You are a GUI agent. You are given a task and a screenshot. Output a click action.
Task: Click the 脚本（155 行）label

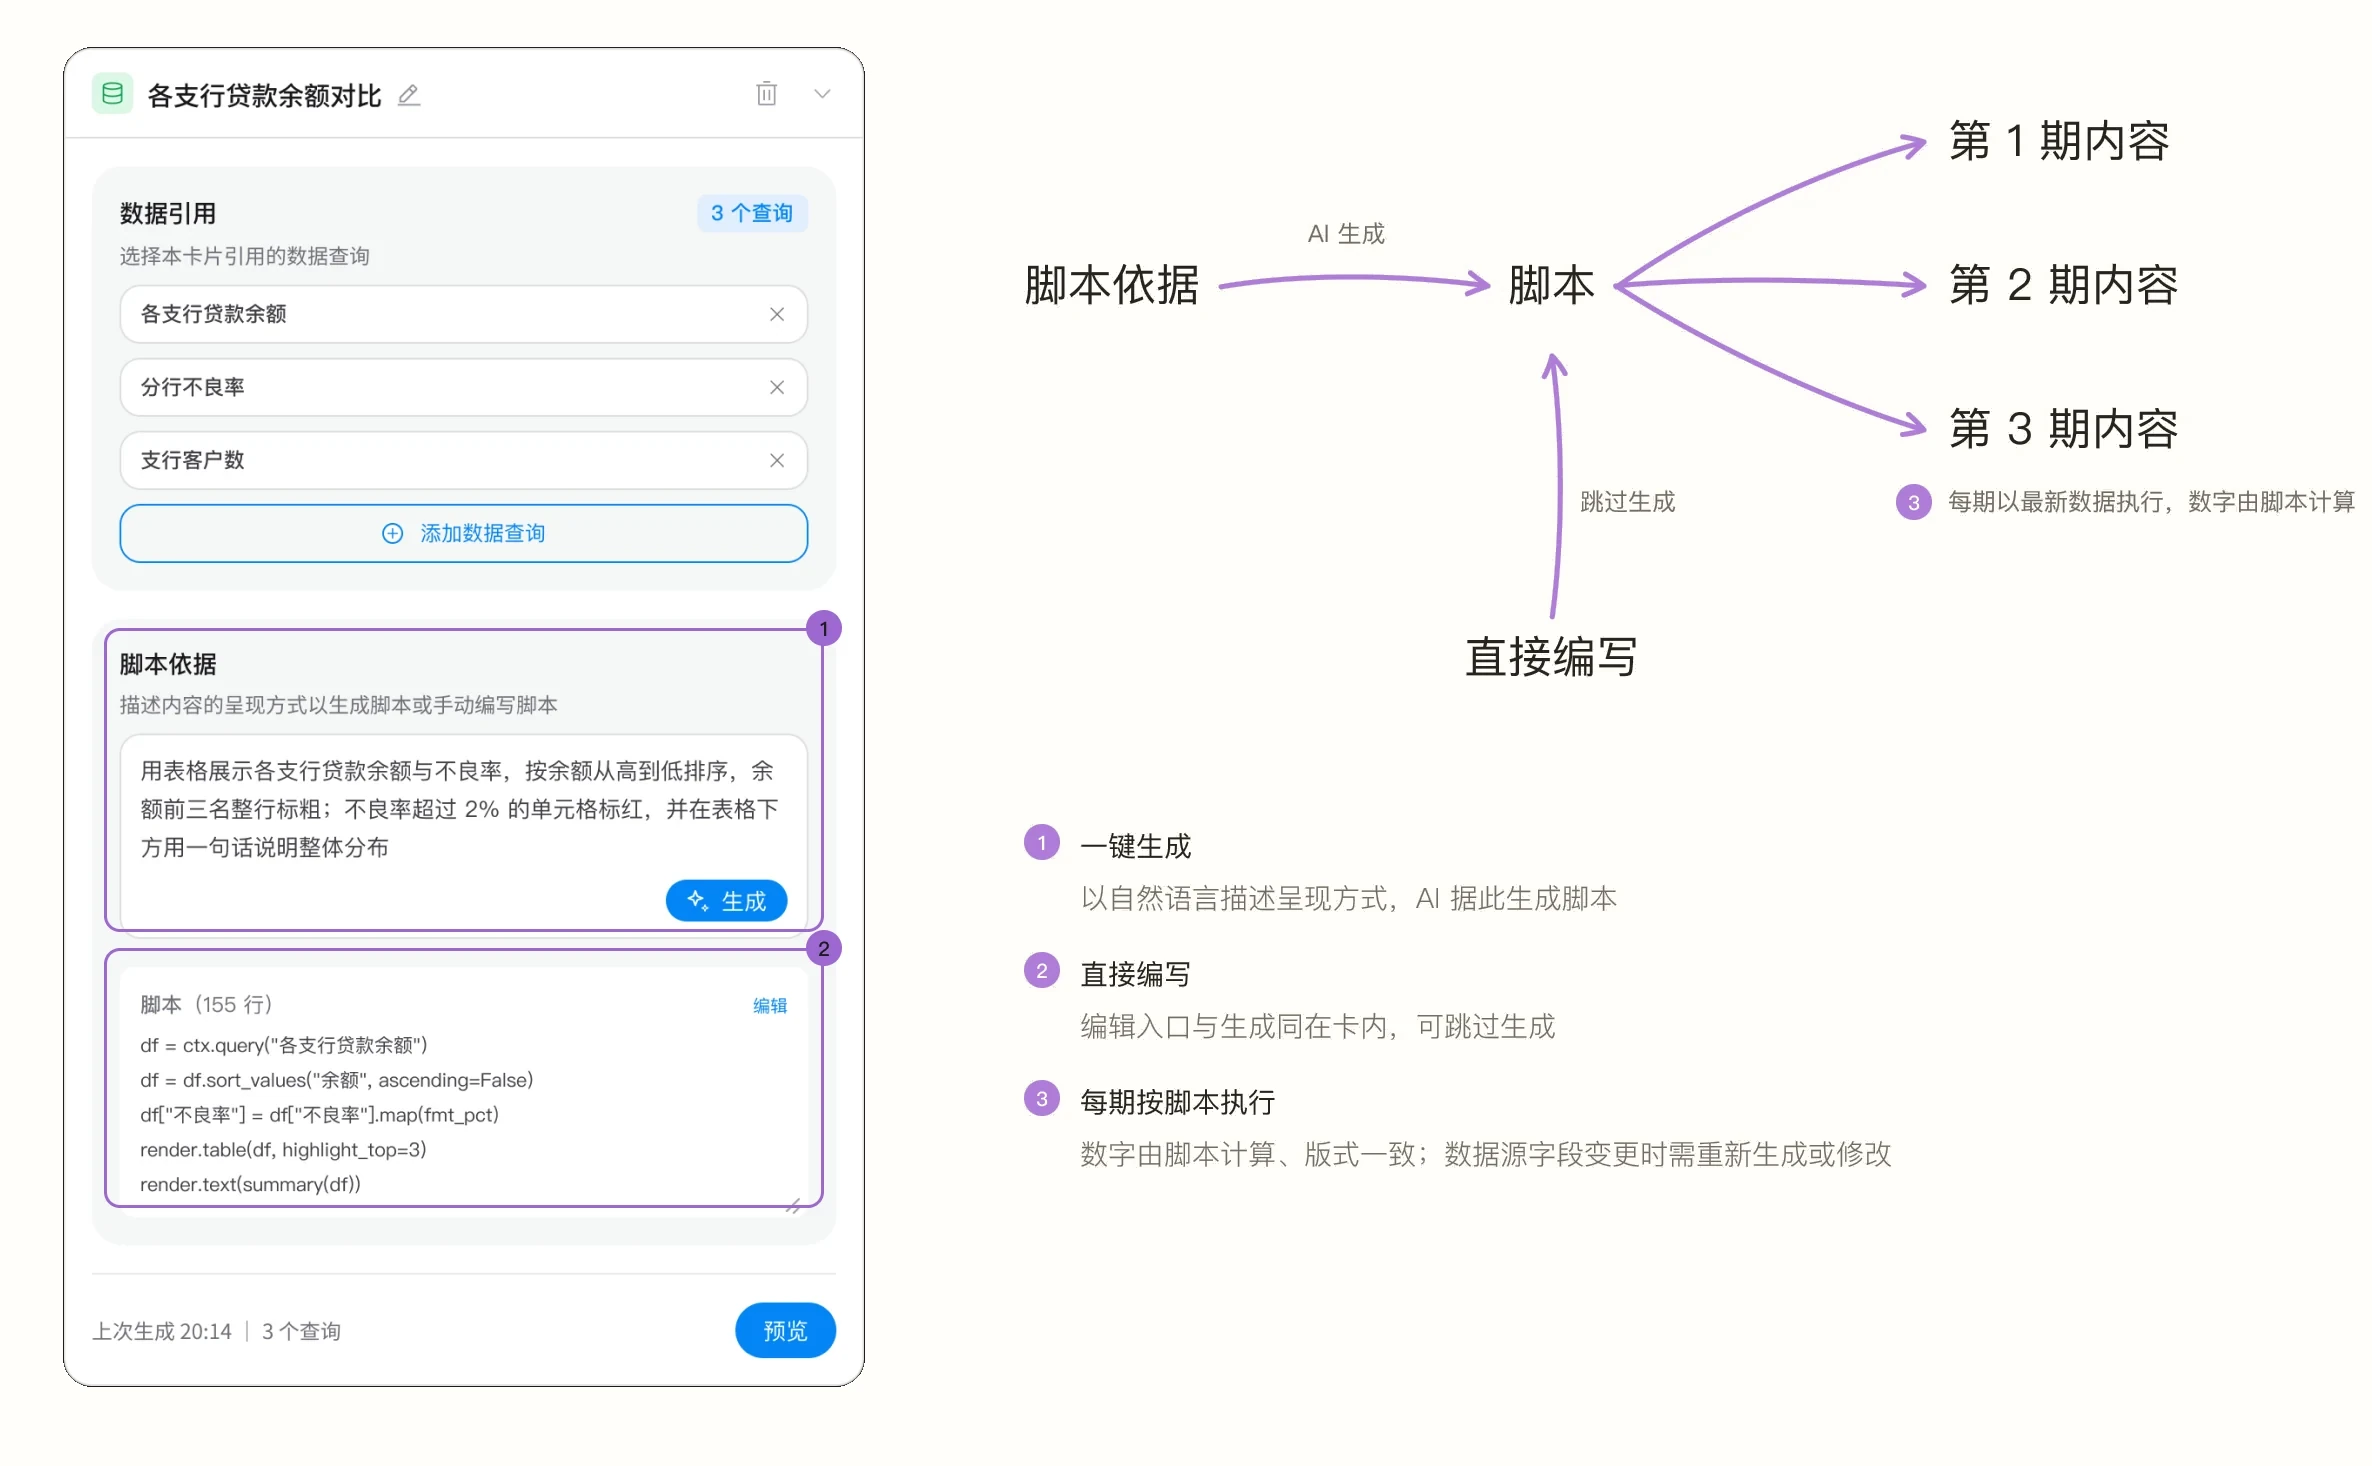point(206,1004)
